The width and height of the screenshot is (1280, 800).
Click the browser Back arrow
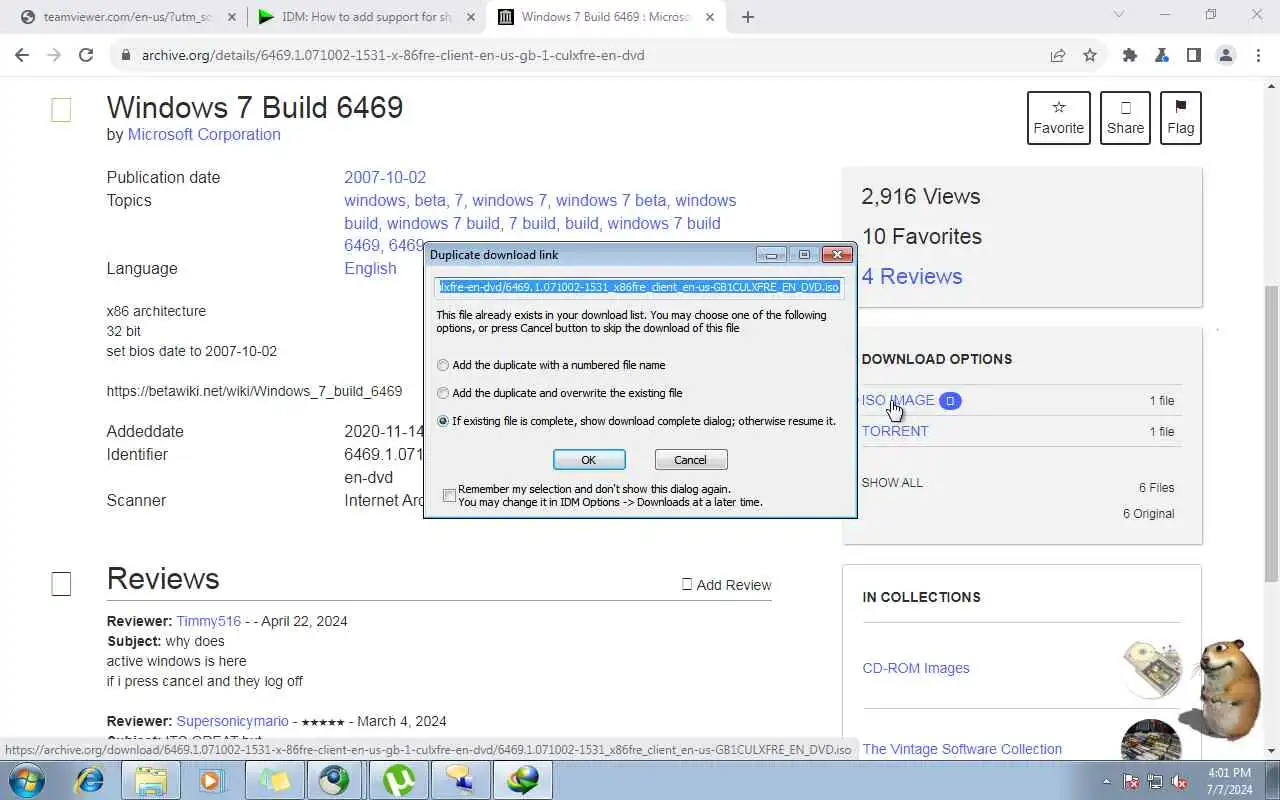click(22, 55)
